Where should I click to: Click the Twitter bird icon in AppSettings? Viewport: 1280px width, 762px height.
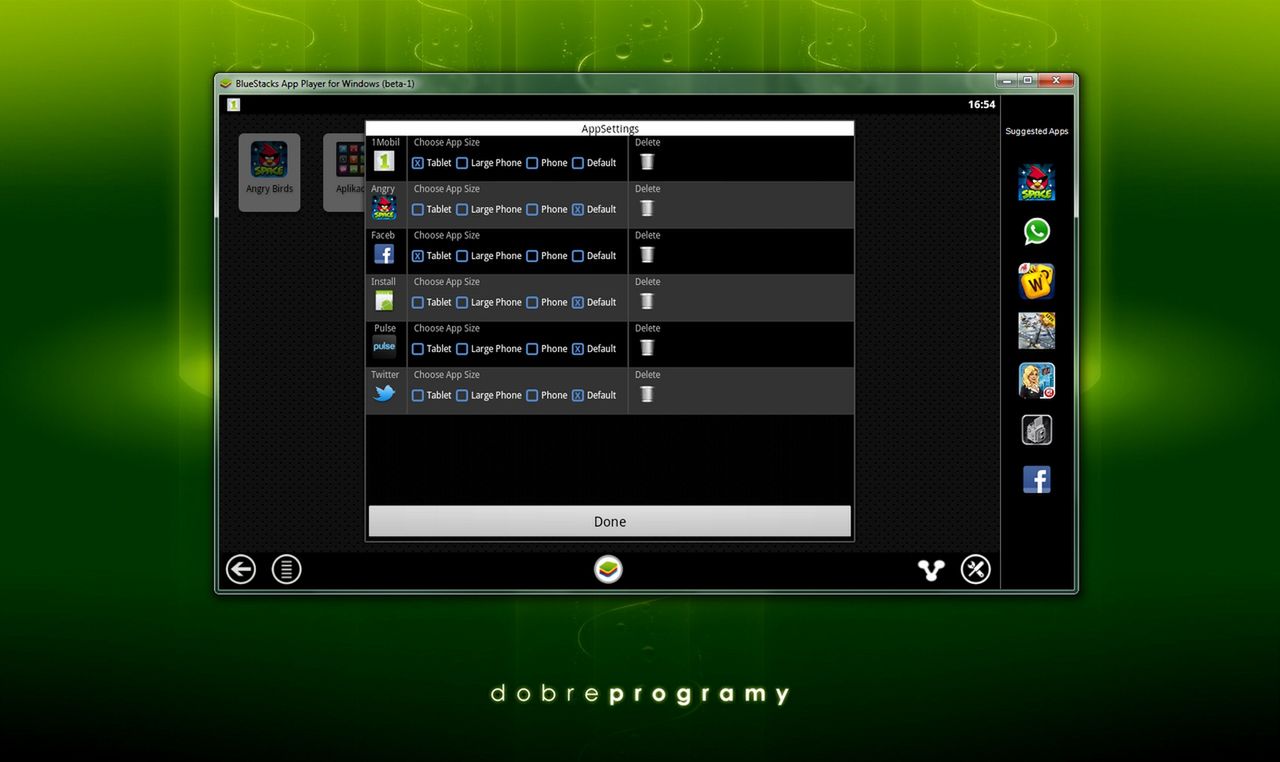pyautogui.click(x=384, y=394)
